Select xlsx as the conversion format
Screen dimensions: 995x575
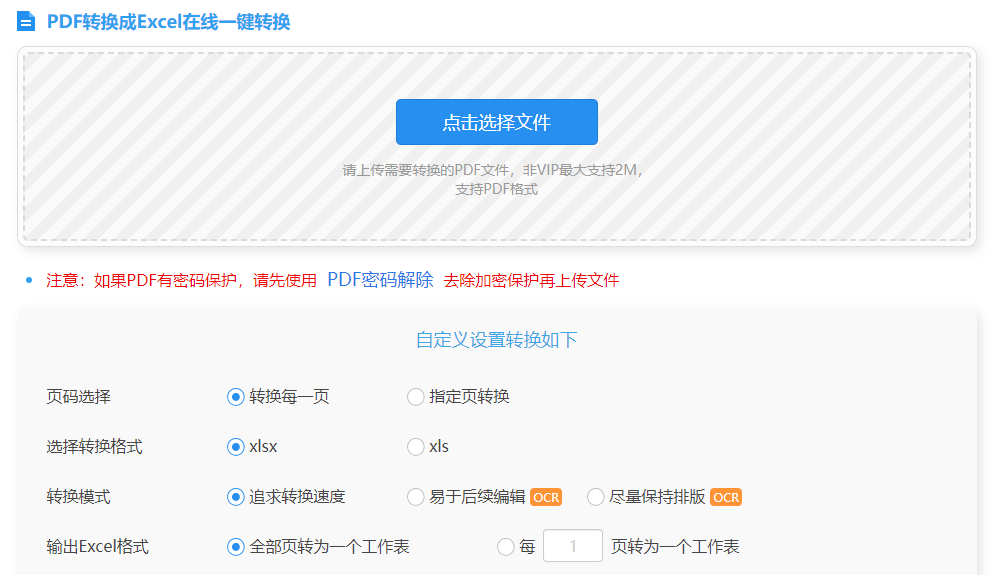(236, 447)
